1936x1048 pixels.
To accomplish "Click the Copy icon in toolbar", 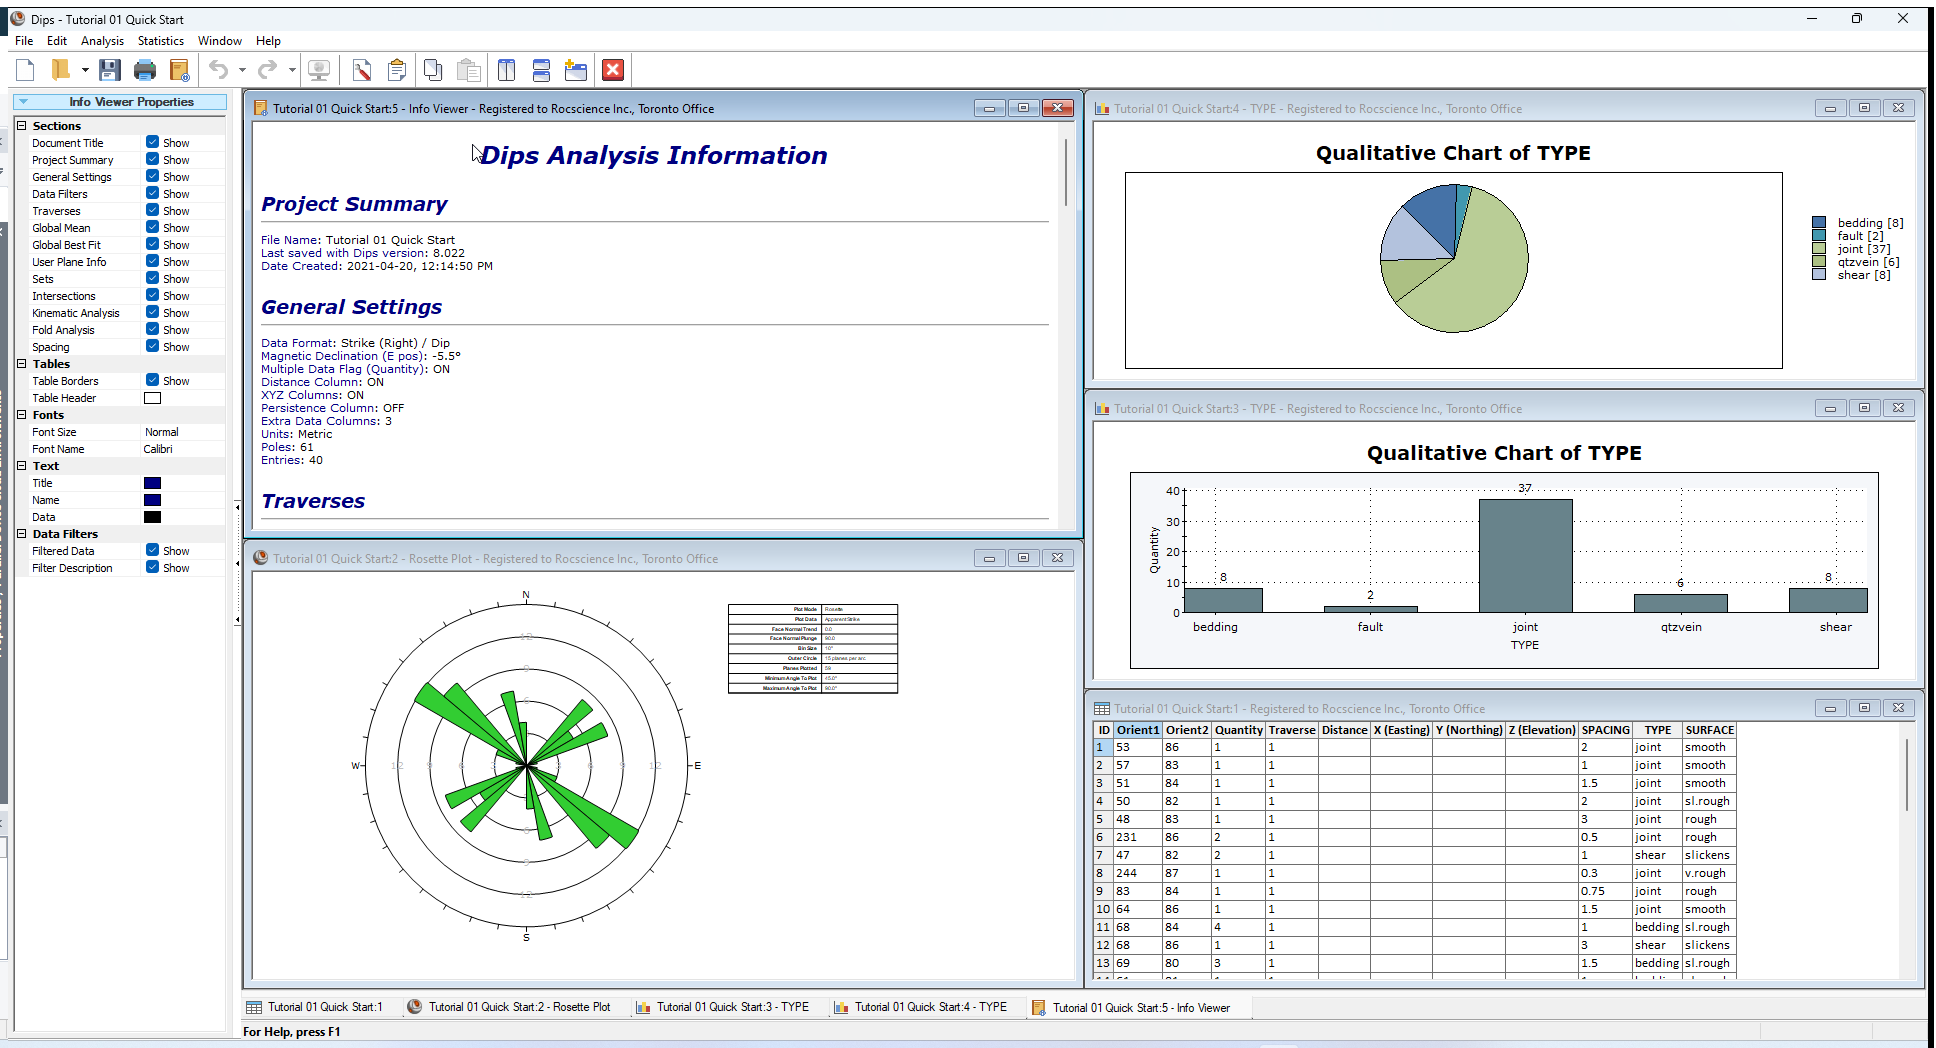I will [x=433, y=70].
